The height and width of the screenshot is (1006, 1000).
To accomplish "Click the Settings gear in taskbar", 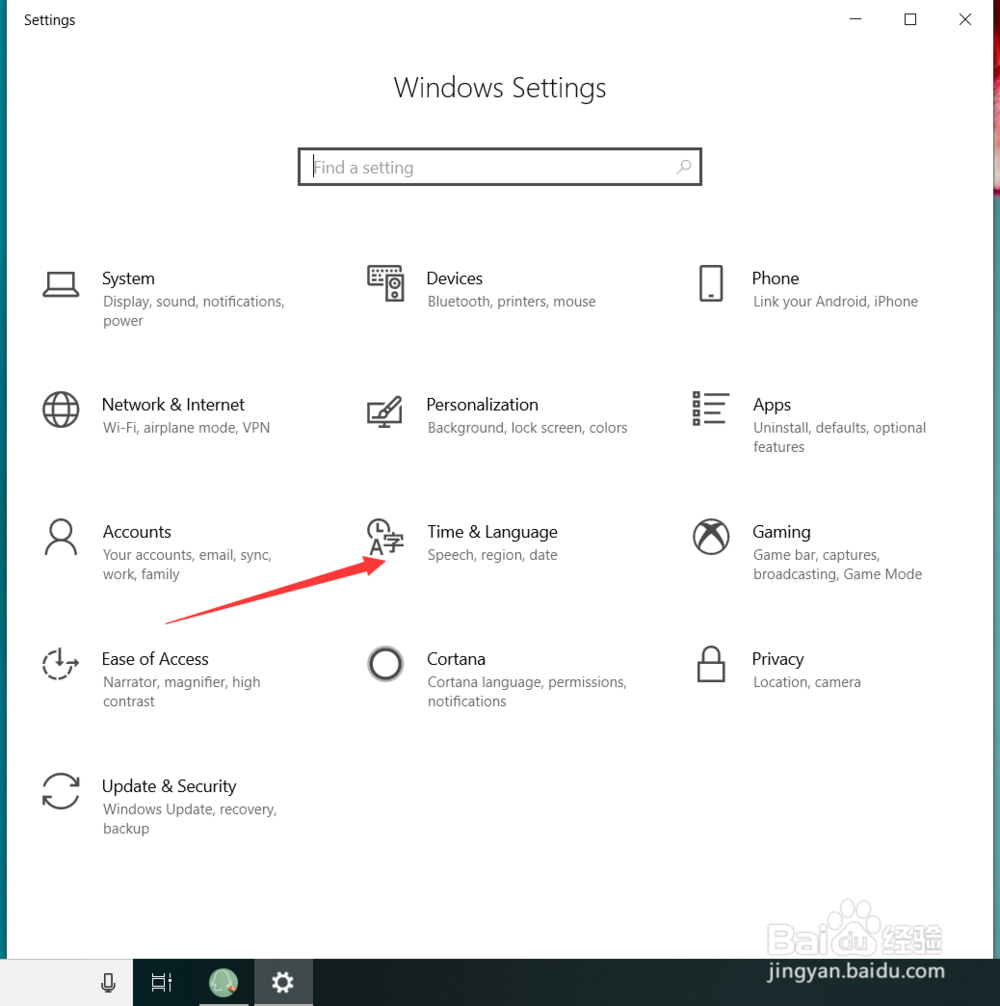I will [283, 982].
